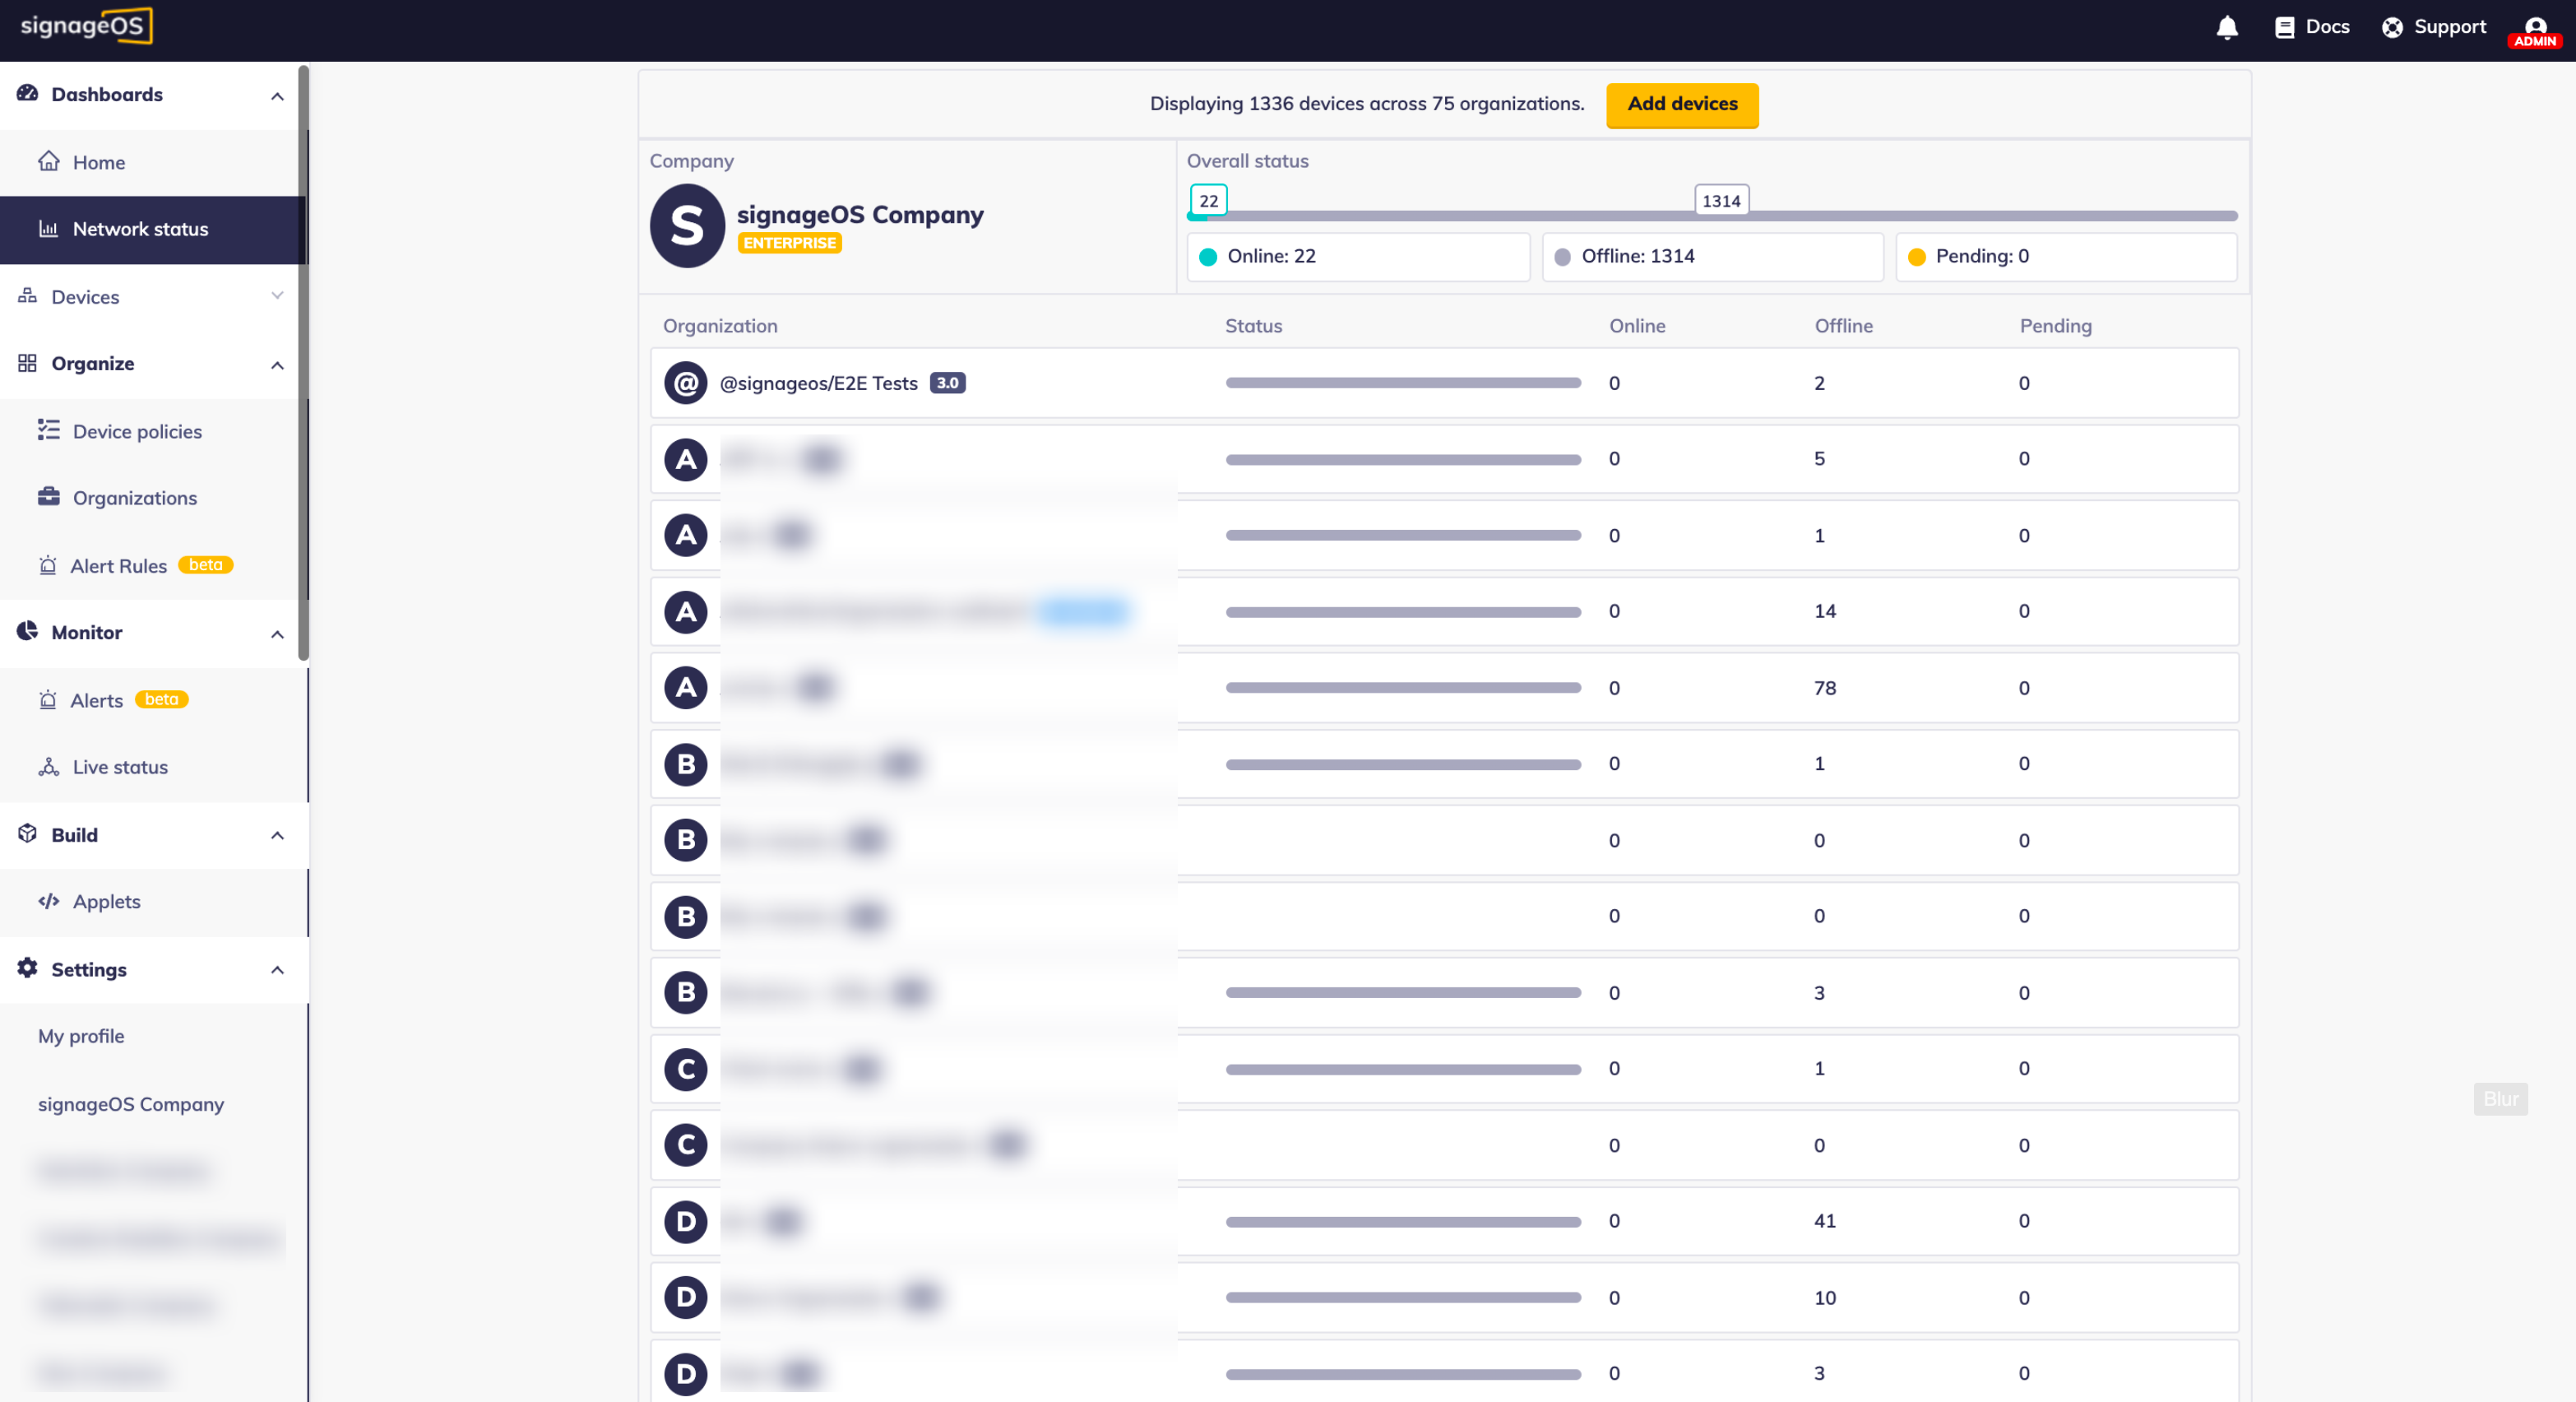2576x1402 pixels.
Task: Click the Organizations briefcase icon
Action: coord(48,497)
